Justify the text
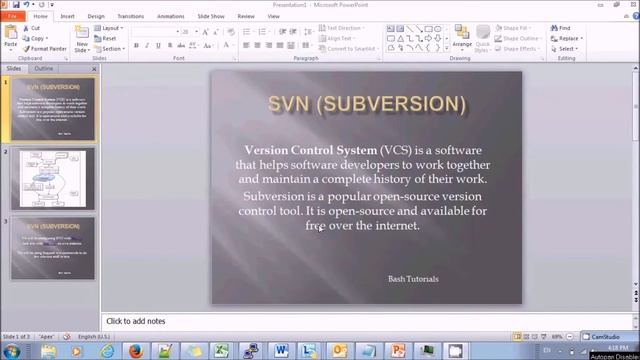The height and width of the screenshot is (360, 640). click(x=280, y=45)
